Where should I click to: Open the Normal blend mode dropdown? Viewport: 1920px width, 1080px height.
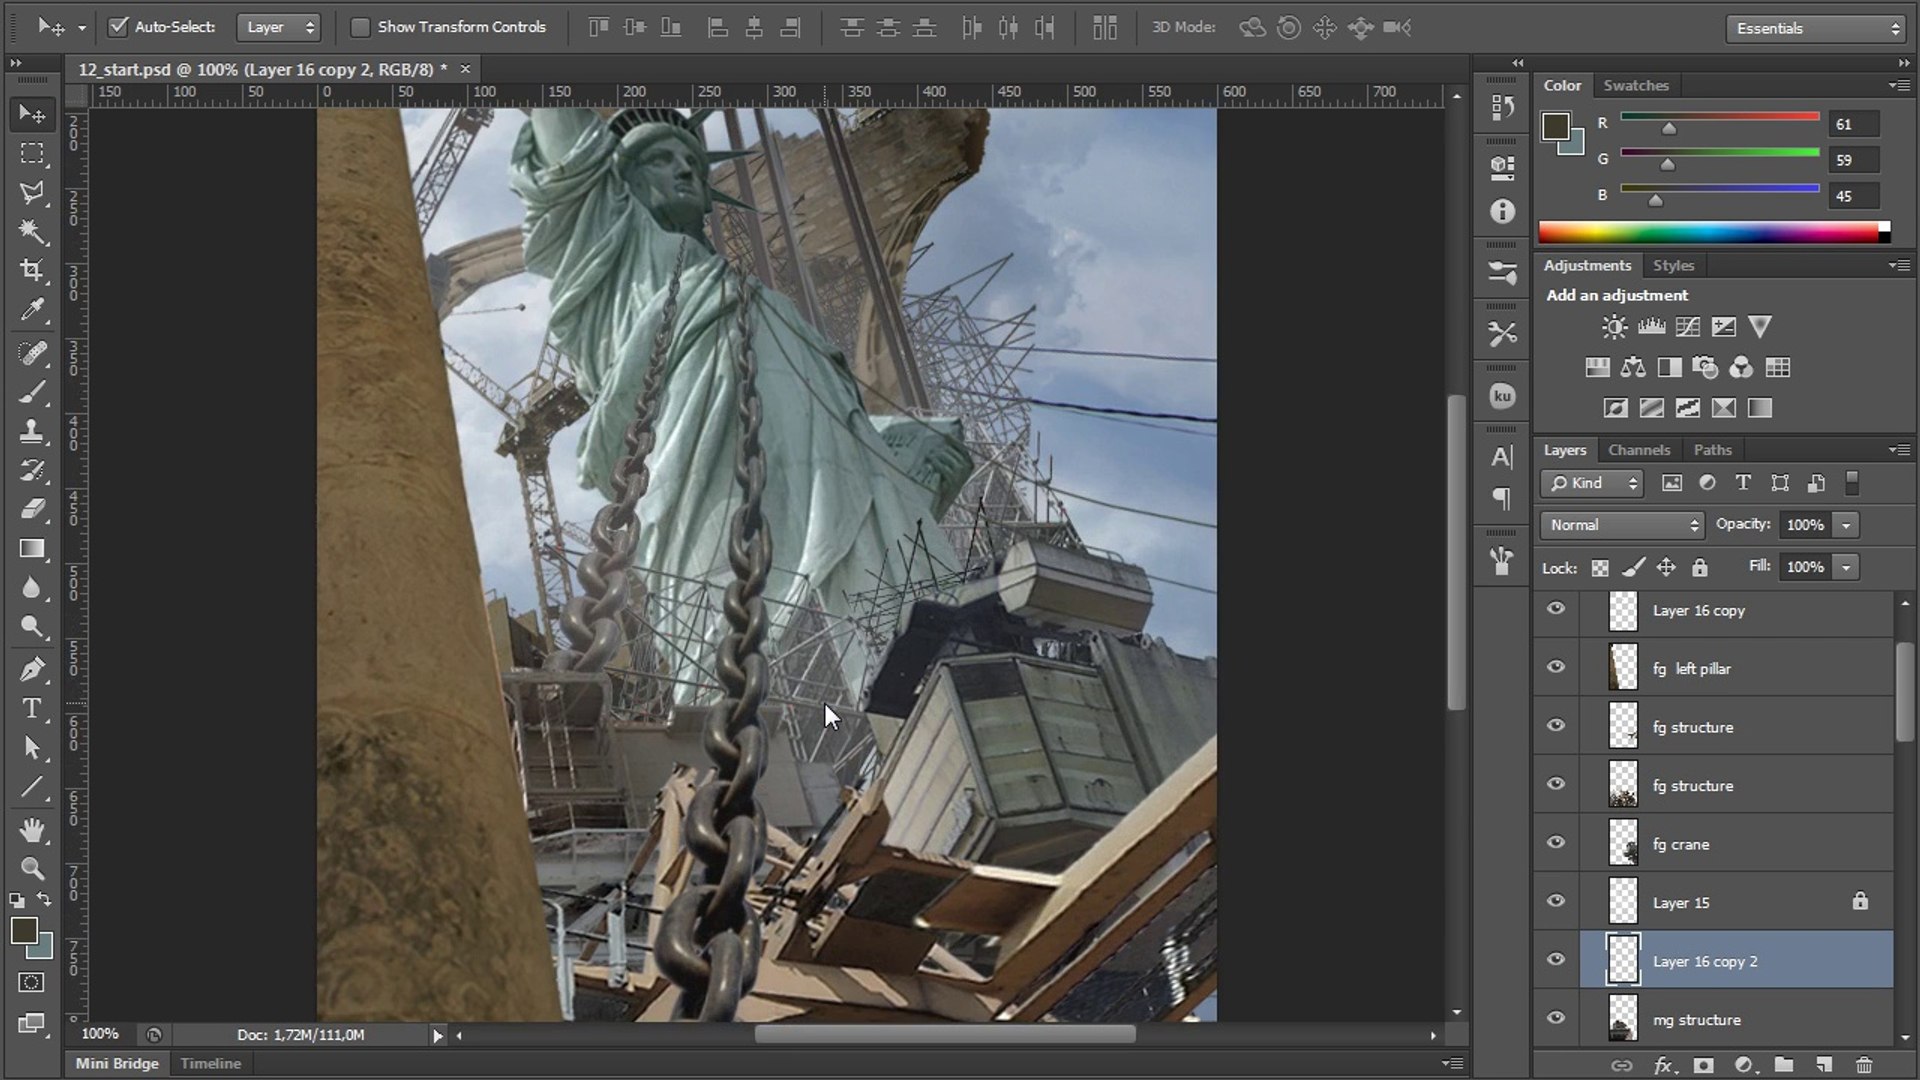point(1622,525)
